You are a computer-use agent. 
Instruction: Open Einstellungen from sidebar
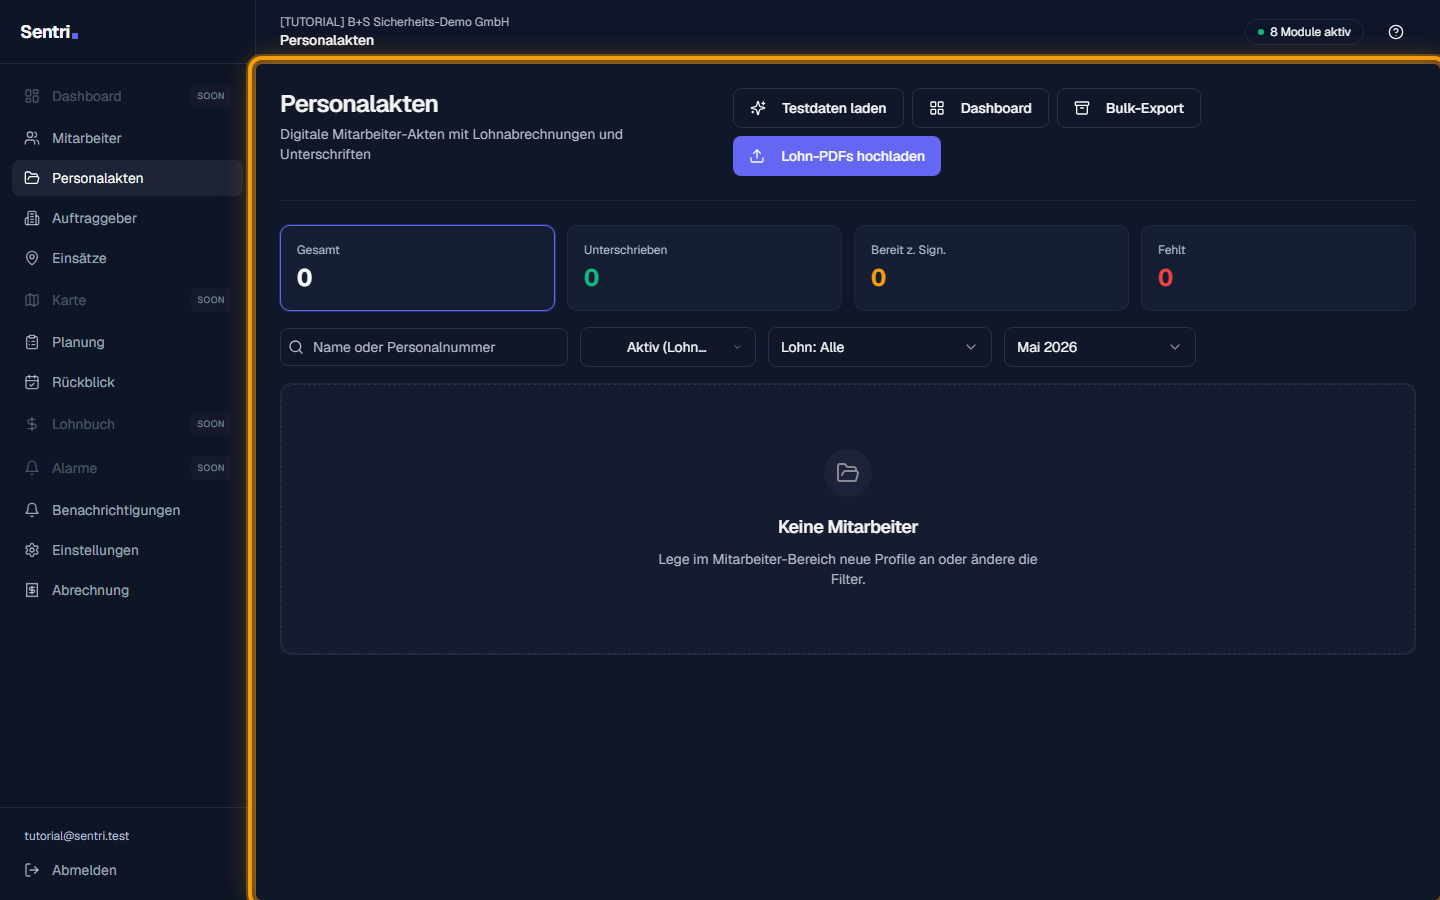(127, 550)
